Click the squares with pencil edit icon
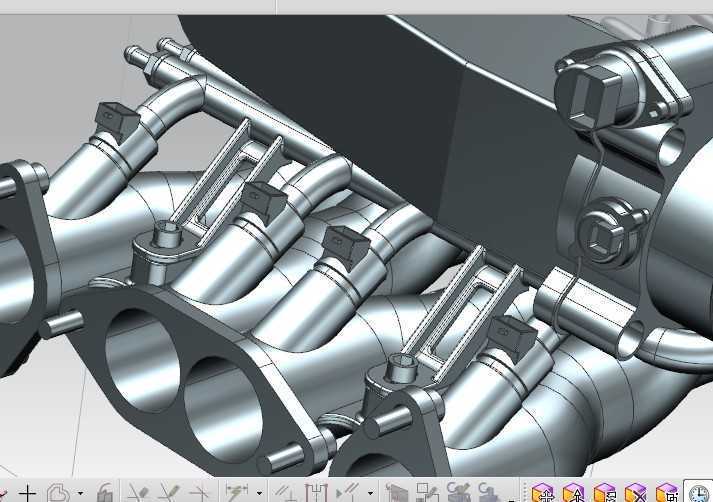The width and height of the screenshot is (713, 502). [427, 493]
